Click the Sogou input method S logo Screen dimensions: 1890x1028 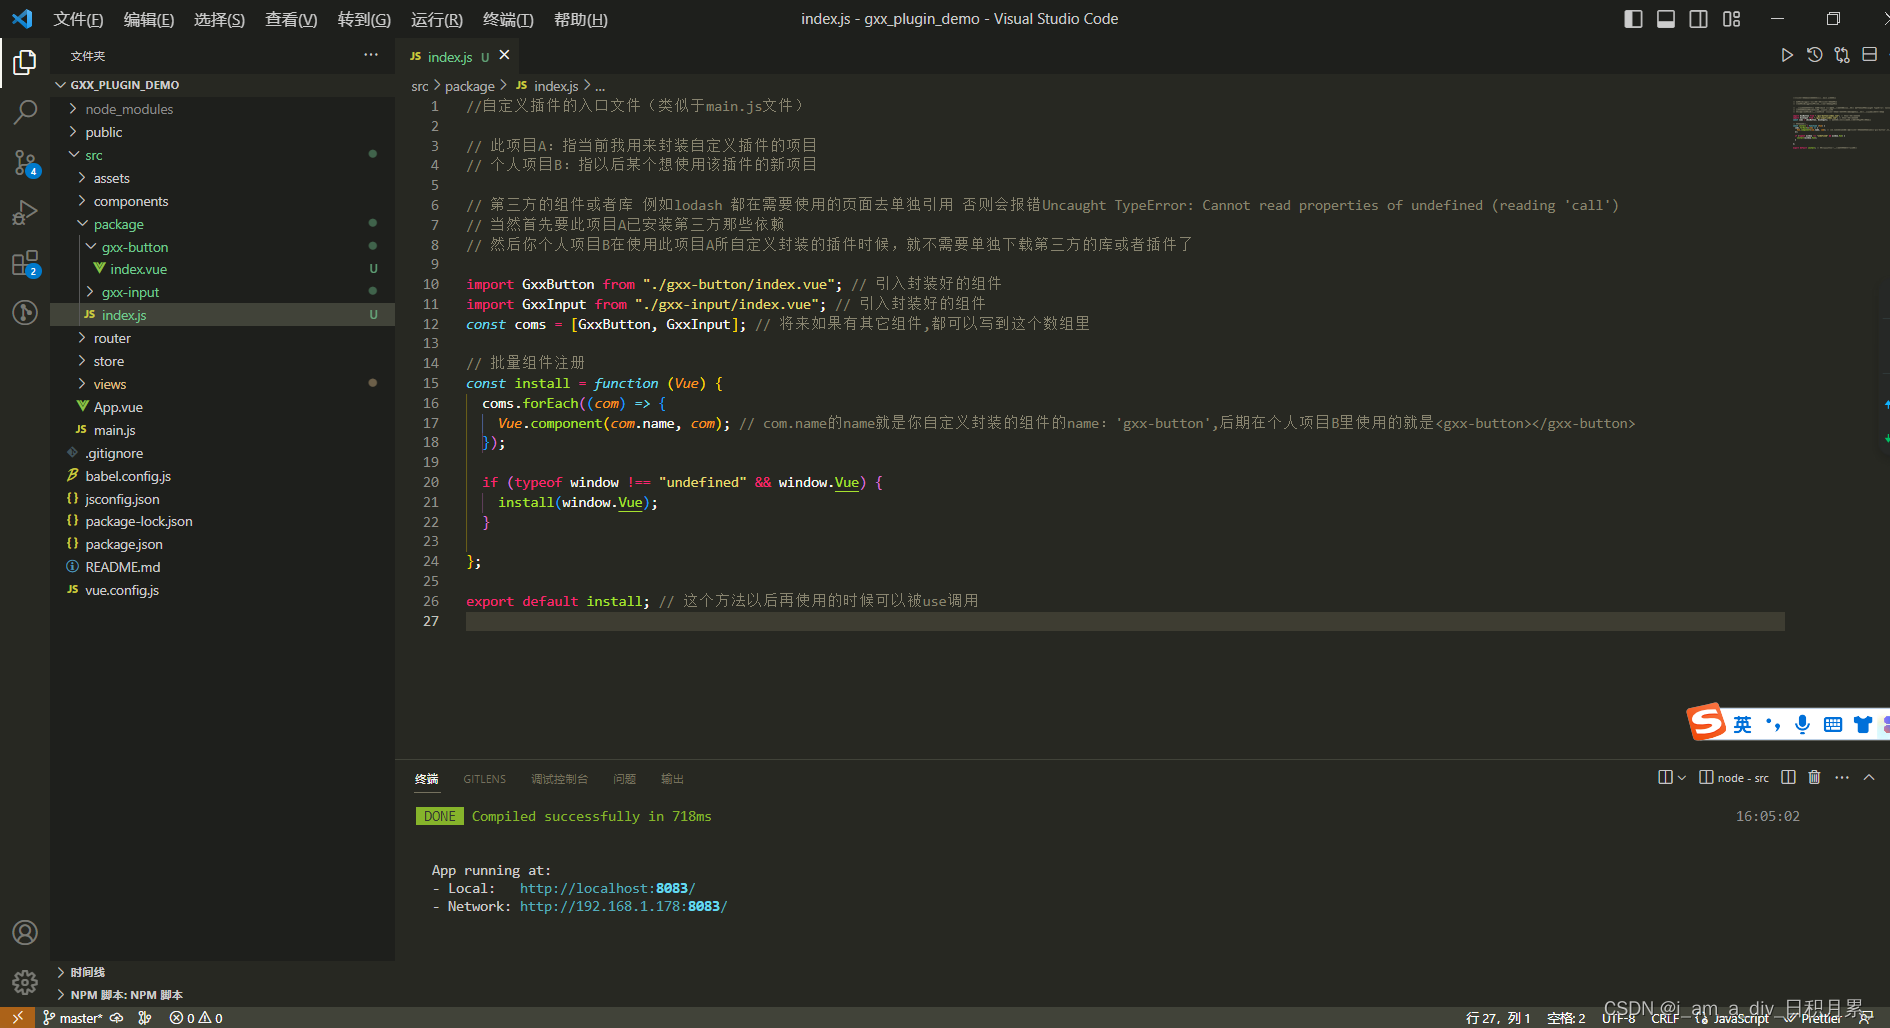click(x=1707, y=721)
